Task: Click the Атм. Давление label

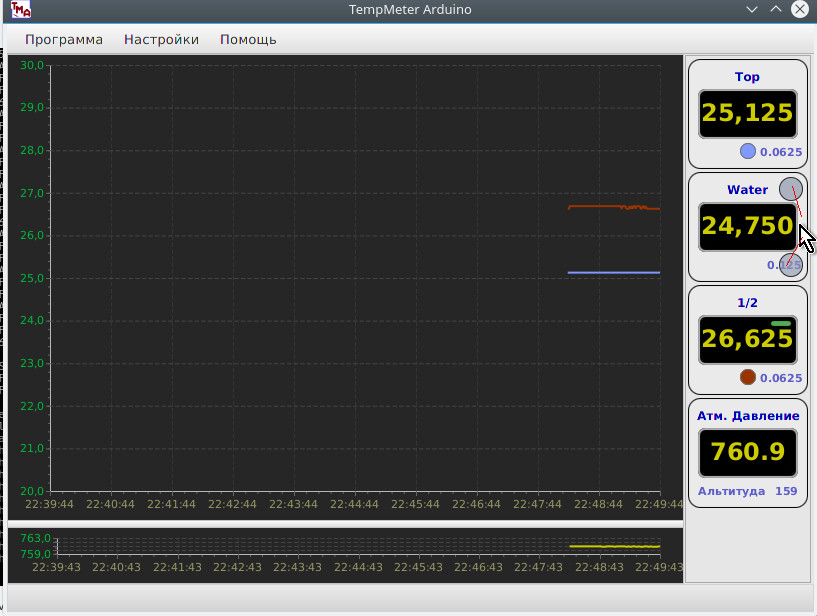Action: [748, 416]
